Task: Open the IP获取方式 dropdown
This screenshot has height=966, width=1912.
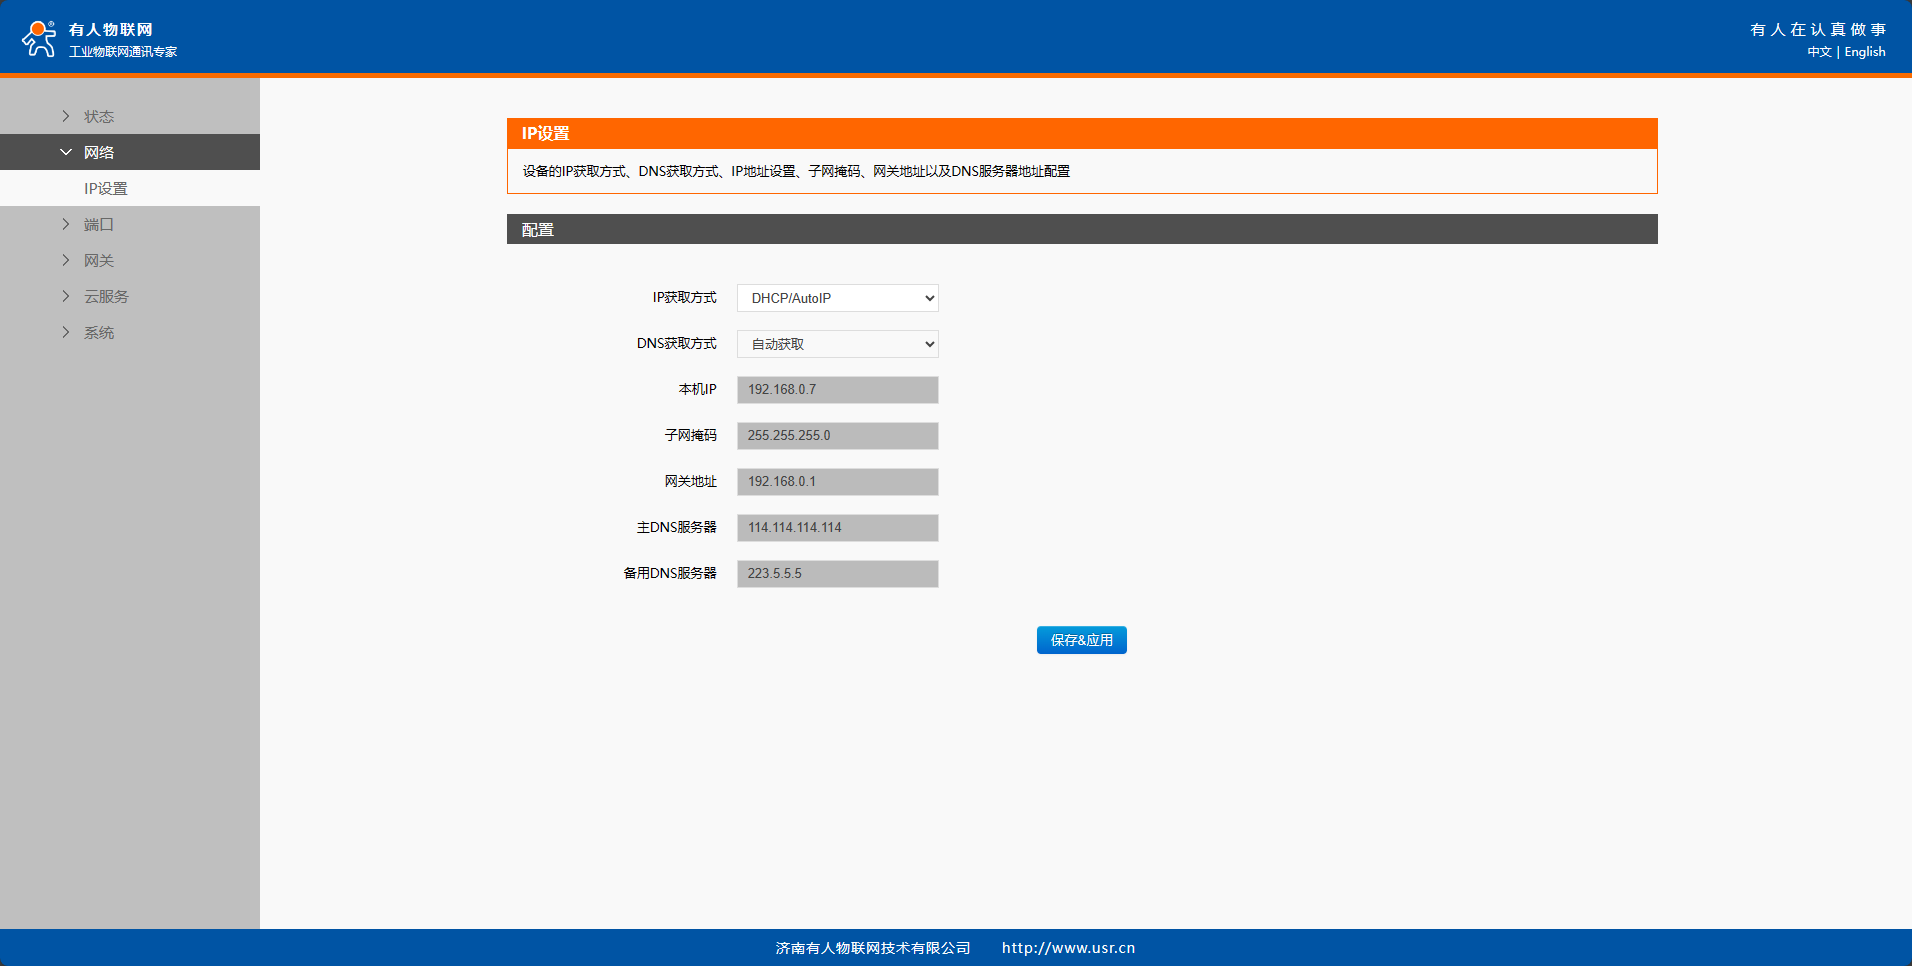Action: (837, 298)
